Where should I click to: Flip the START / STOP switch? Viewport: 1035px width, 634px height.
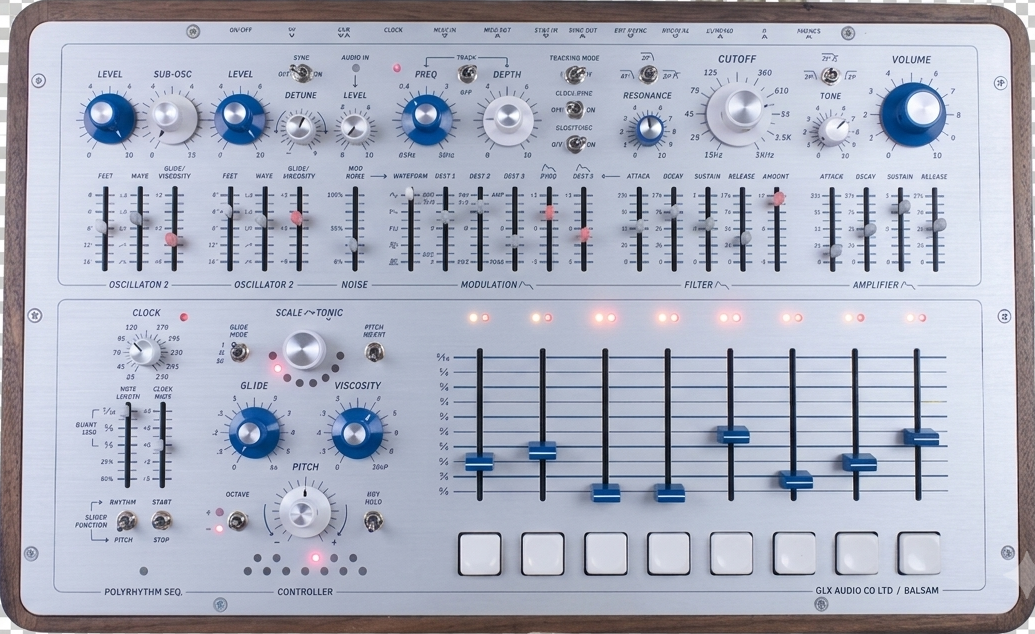161,522
